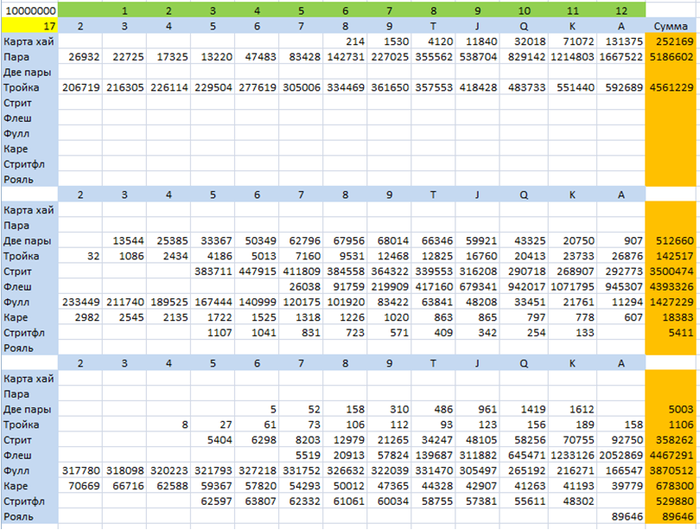
Task: Click cell value 62597
Action: pyautogui.click(x=213, y=501)
